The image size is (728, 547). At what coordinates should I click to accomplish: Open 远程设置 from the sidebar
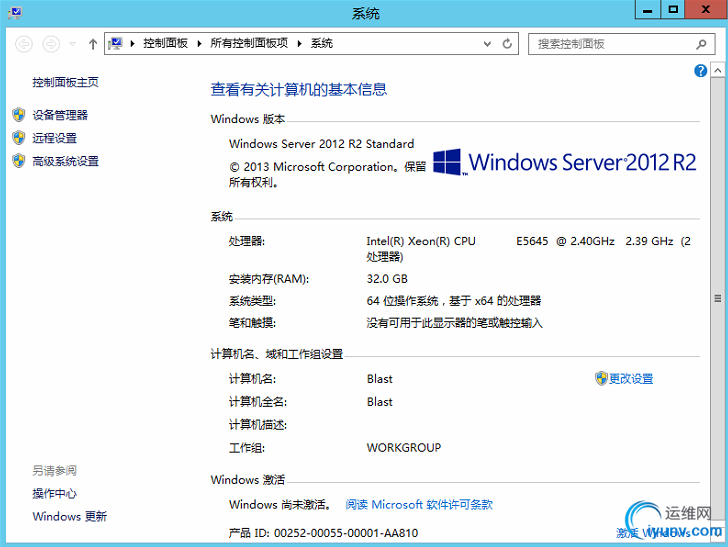point(54,138)
